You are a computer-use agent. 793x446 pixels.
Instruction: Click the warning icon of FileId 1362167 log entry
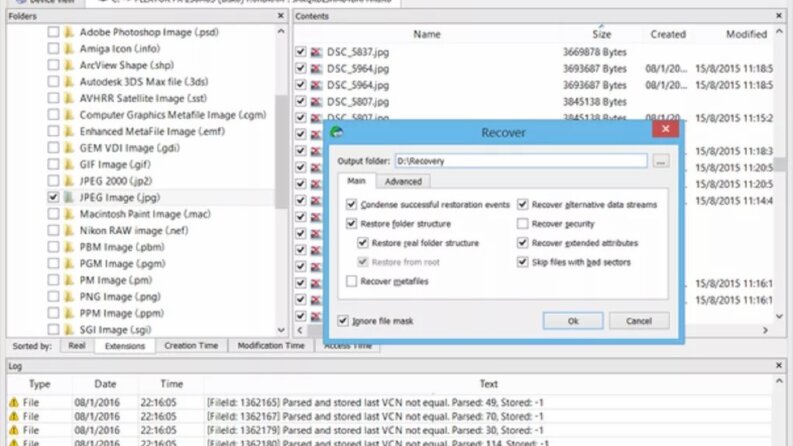tap(14, 416)
